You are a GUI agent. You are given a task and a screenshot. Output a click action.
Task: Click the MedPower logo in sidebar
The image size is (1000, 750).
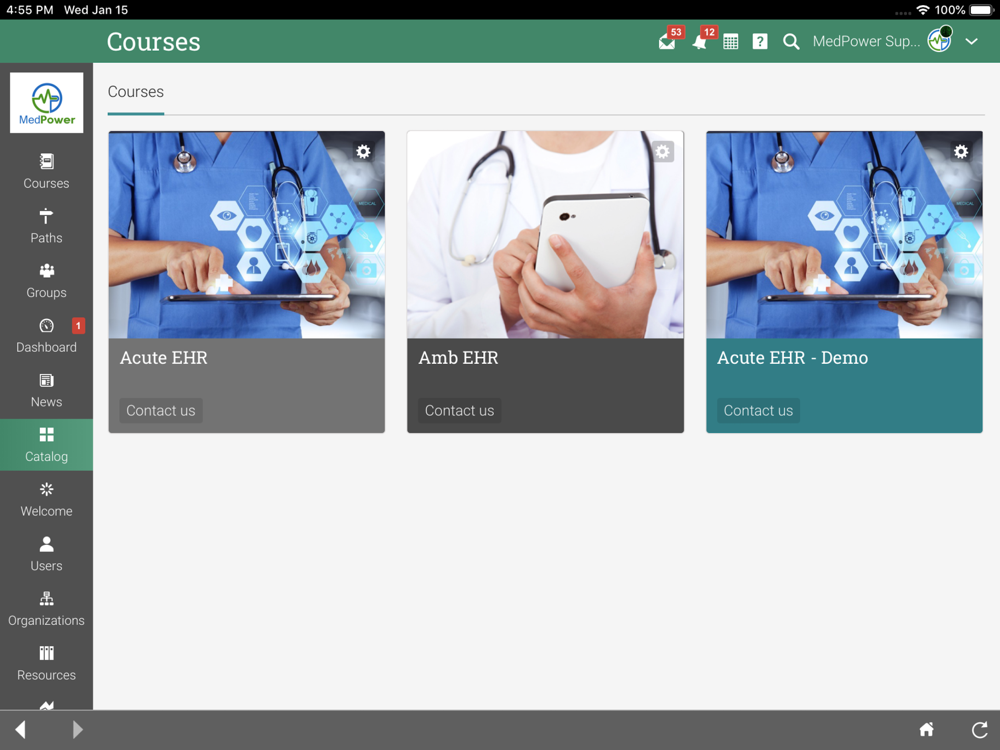(x=47, y=103)
